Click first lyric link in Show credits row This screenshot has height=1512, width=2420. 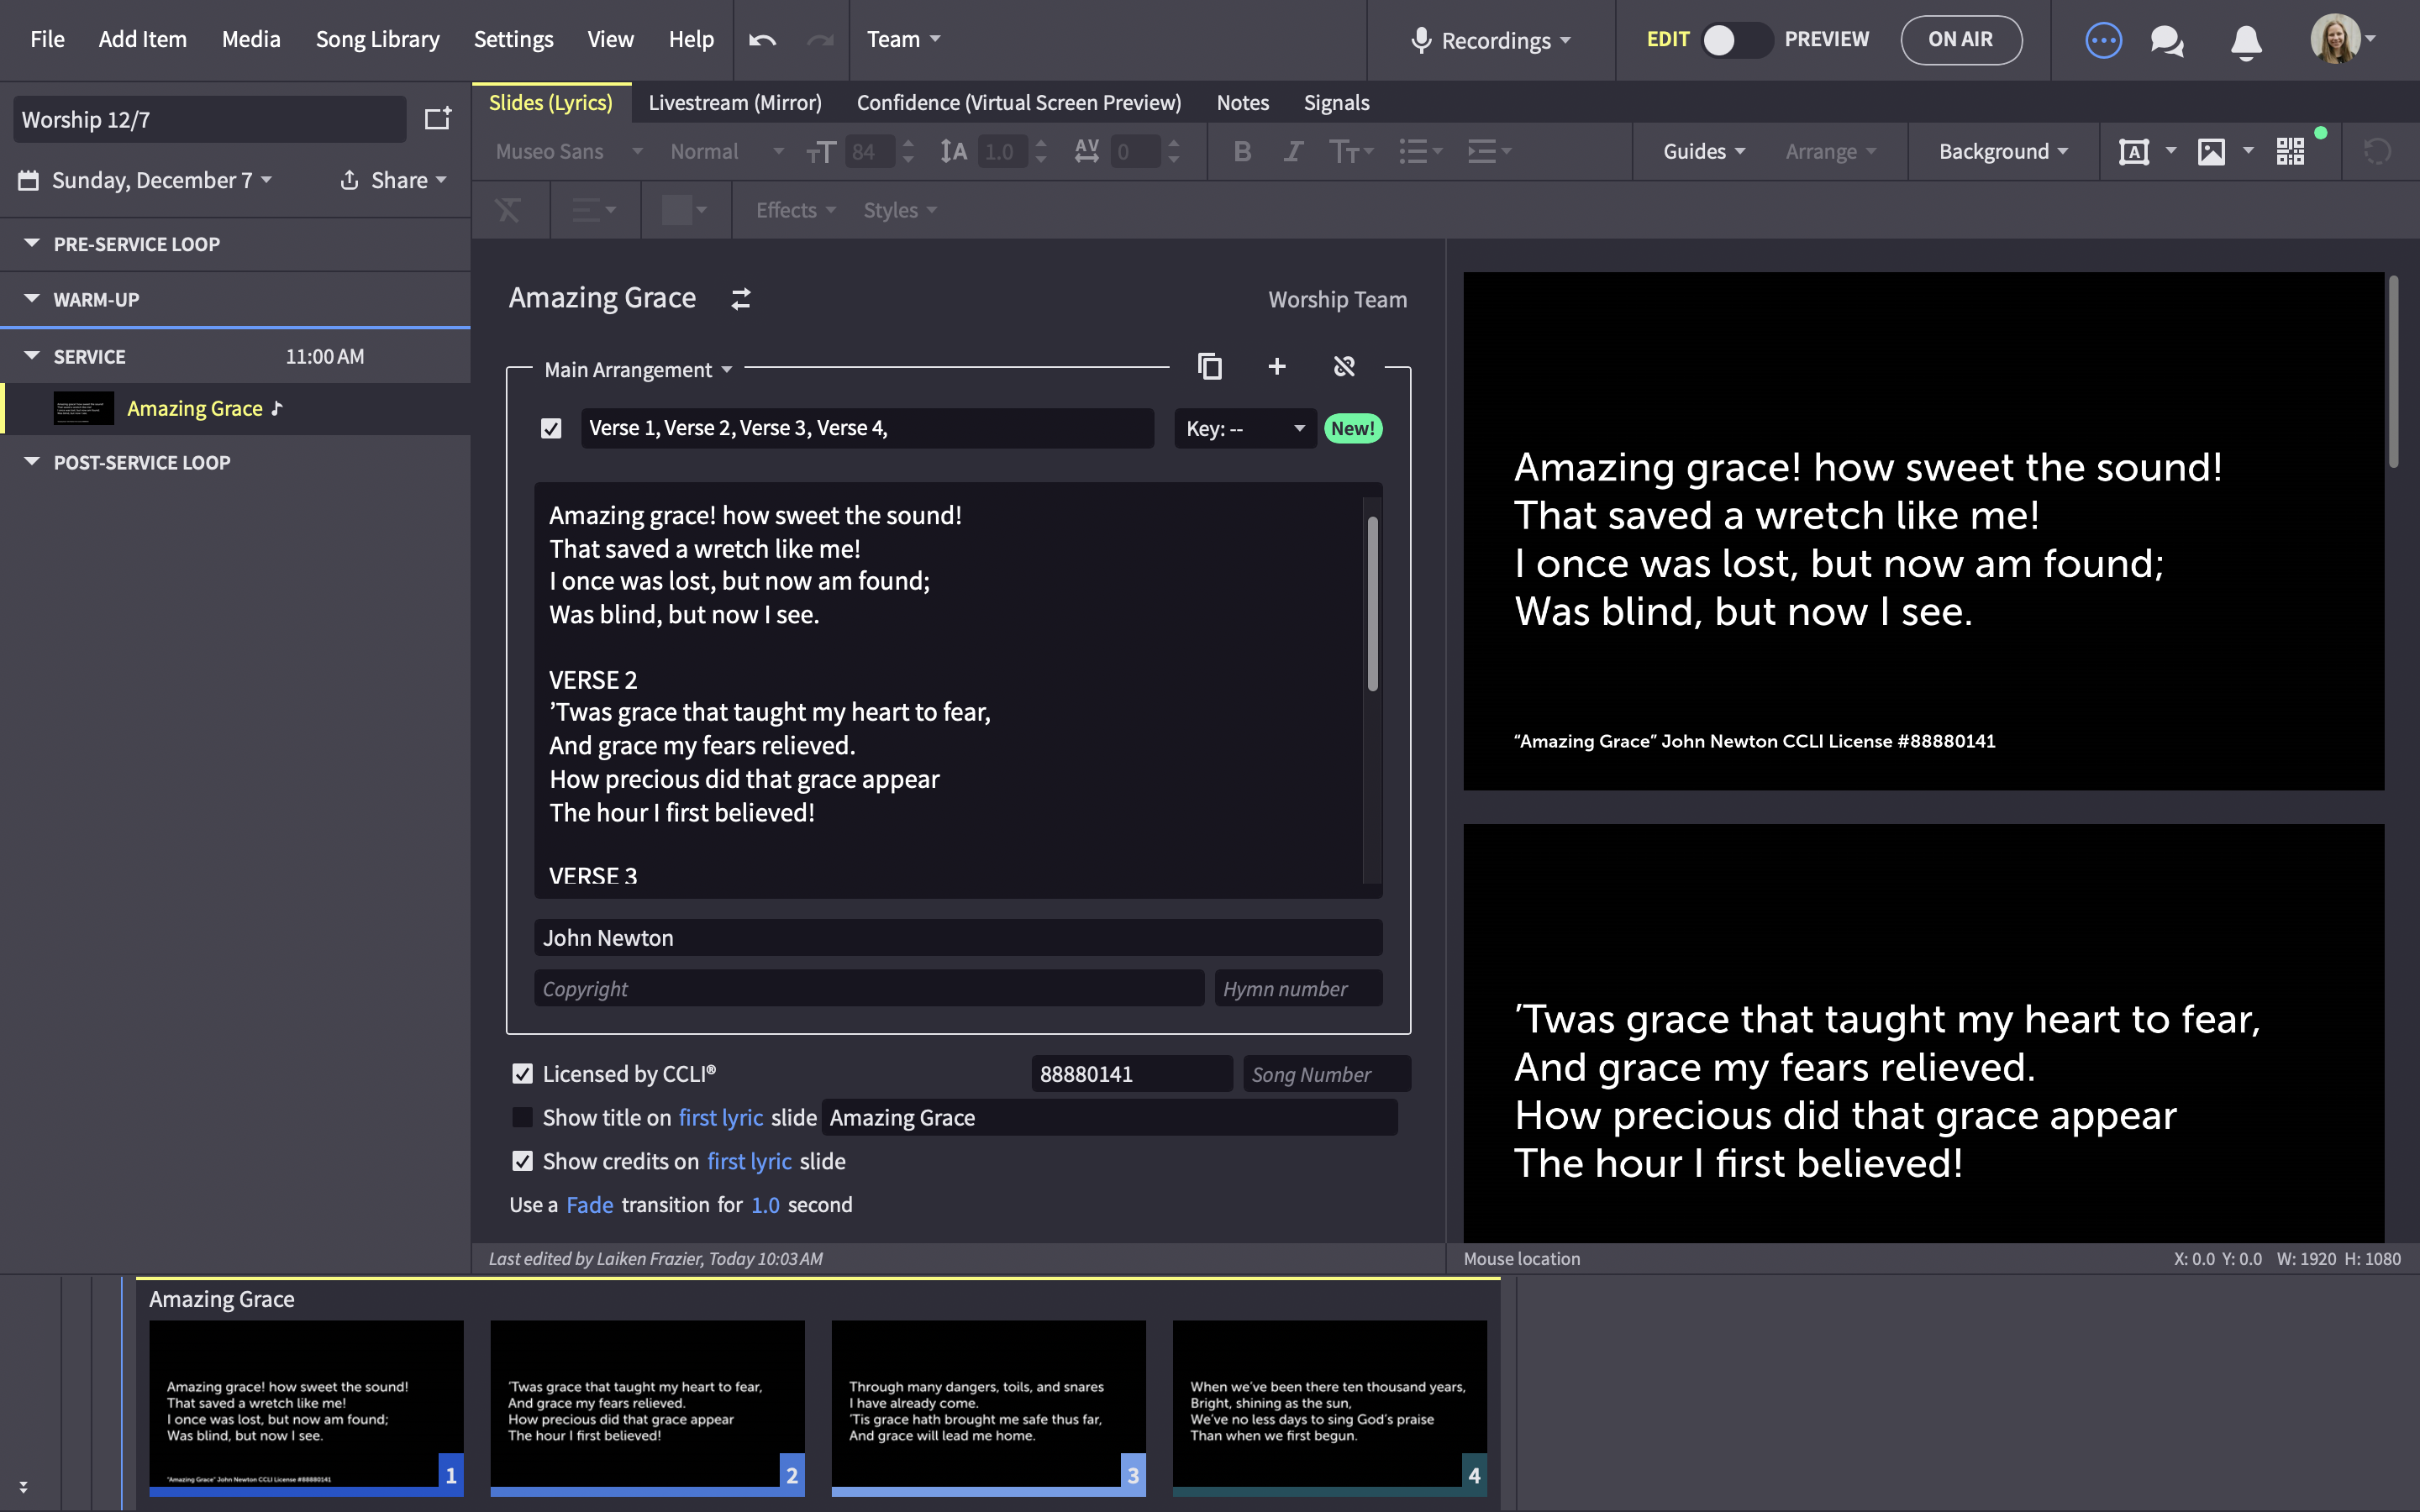point(749,1162)
